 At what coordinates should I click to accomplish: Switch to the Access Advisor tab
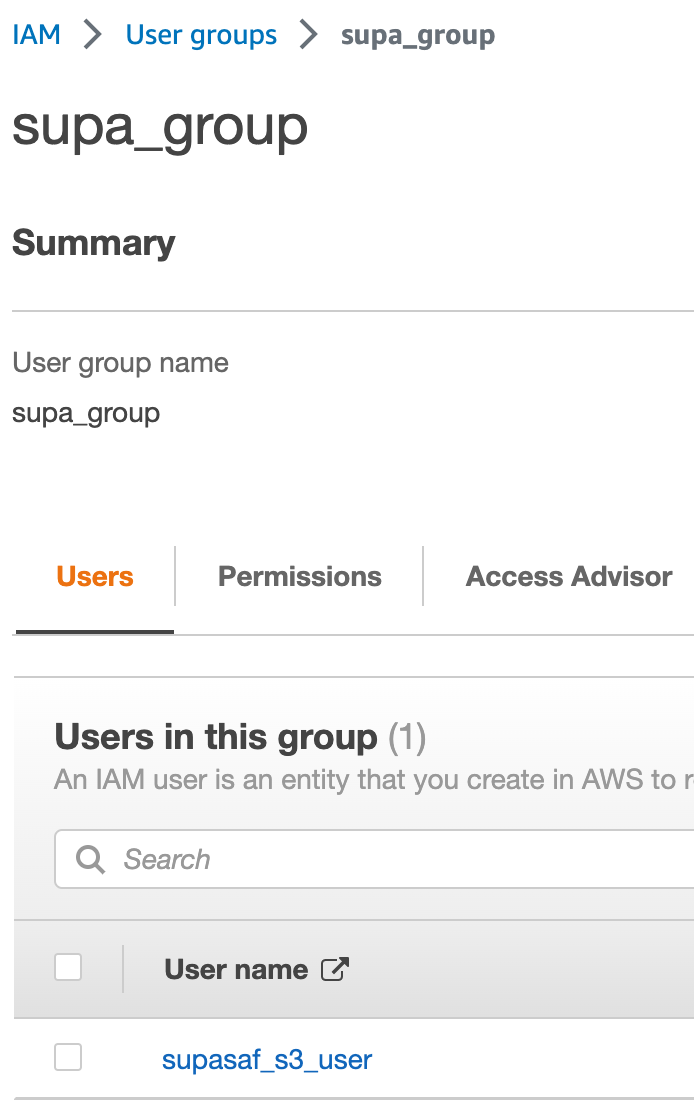pyautogui.click(x=568, y=577)
